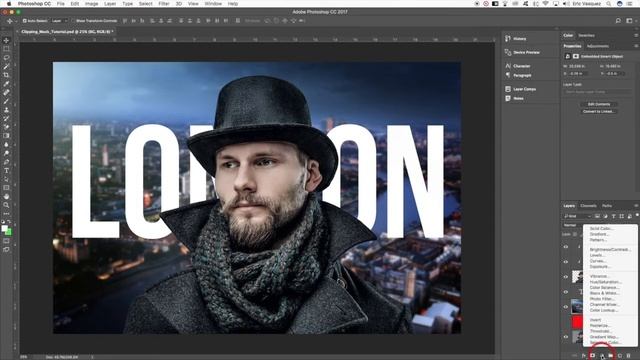
Task: Click the delete layer trash icon
Action: (x=629, y=356)
